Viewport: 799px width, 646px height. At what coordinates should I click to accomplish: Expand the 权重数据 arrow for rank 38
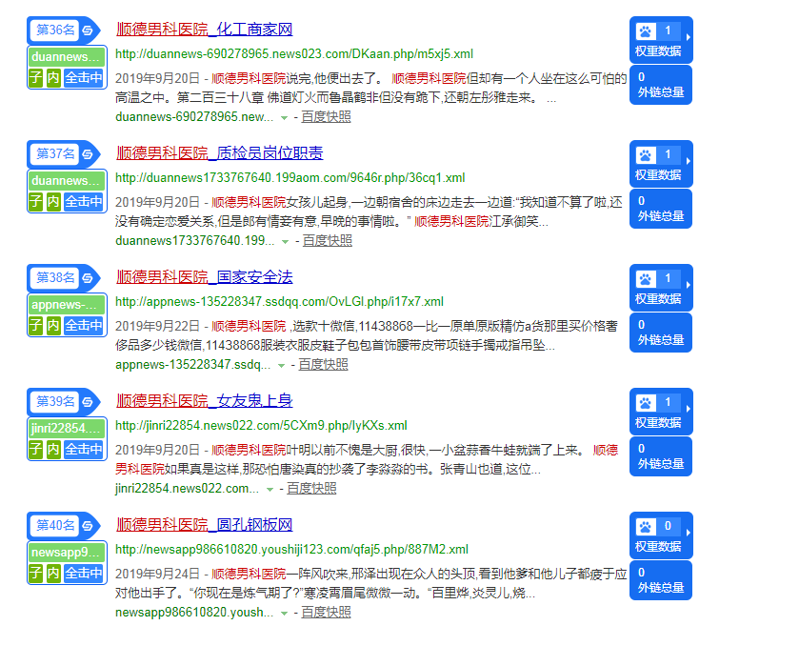tap(688, 285)
